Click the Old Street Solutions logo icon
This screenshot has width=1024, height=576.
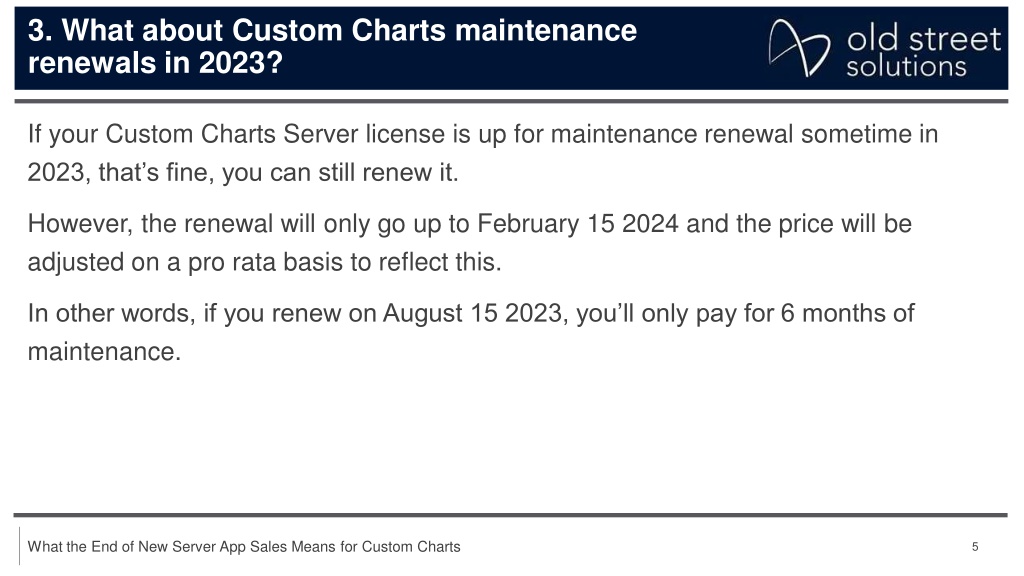[799, 48]
